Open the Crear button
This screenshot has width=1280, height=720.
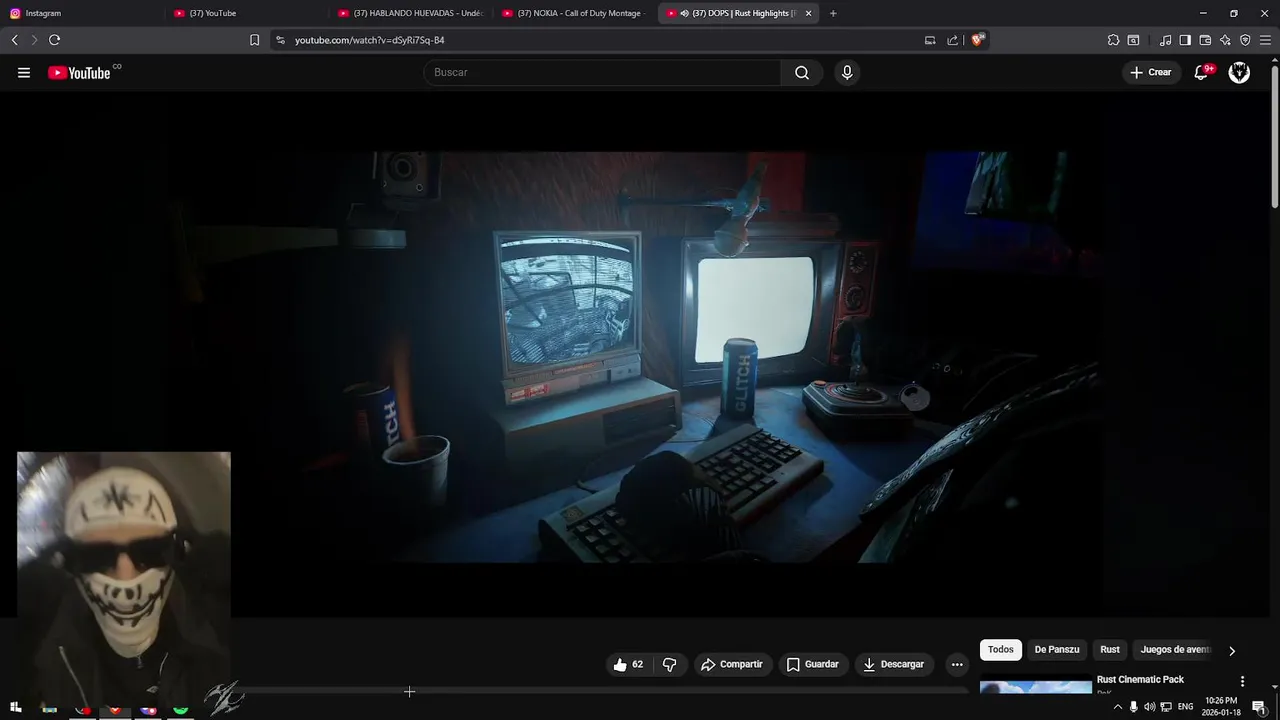(x=1150, y=72)
